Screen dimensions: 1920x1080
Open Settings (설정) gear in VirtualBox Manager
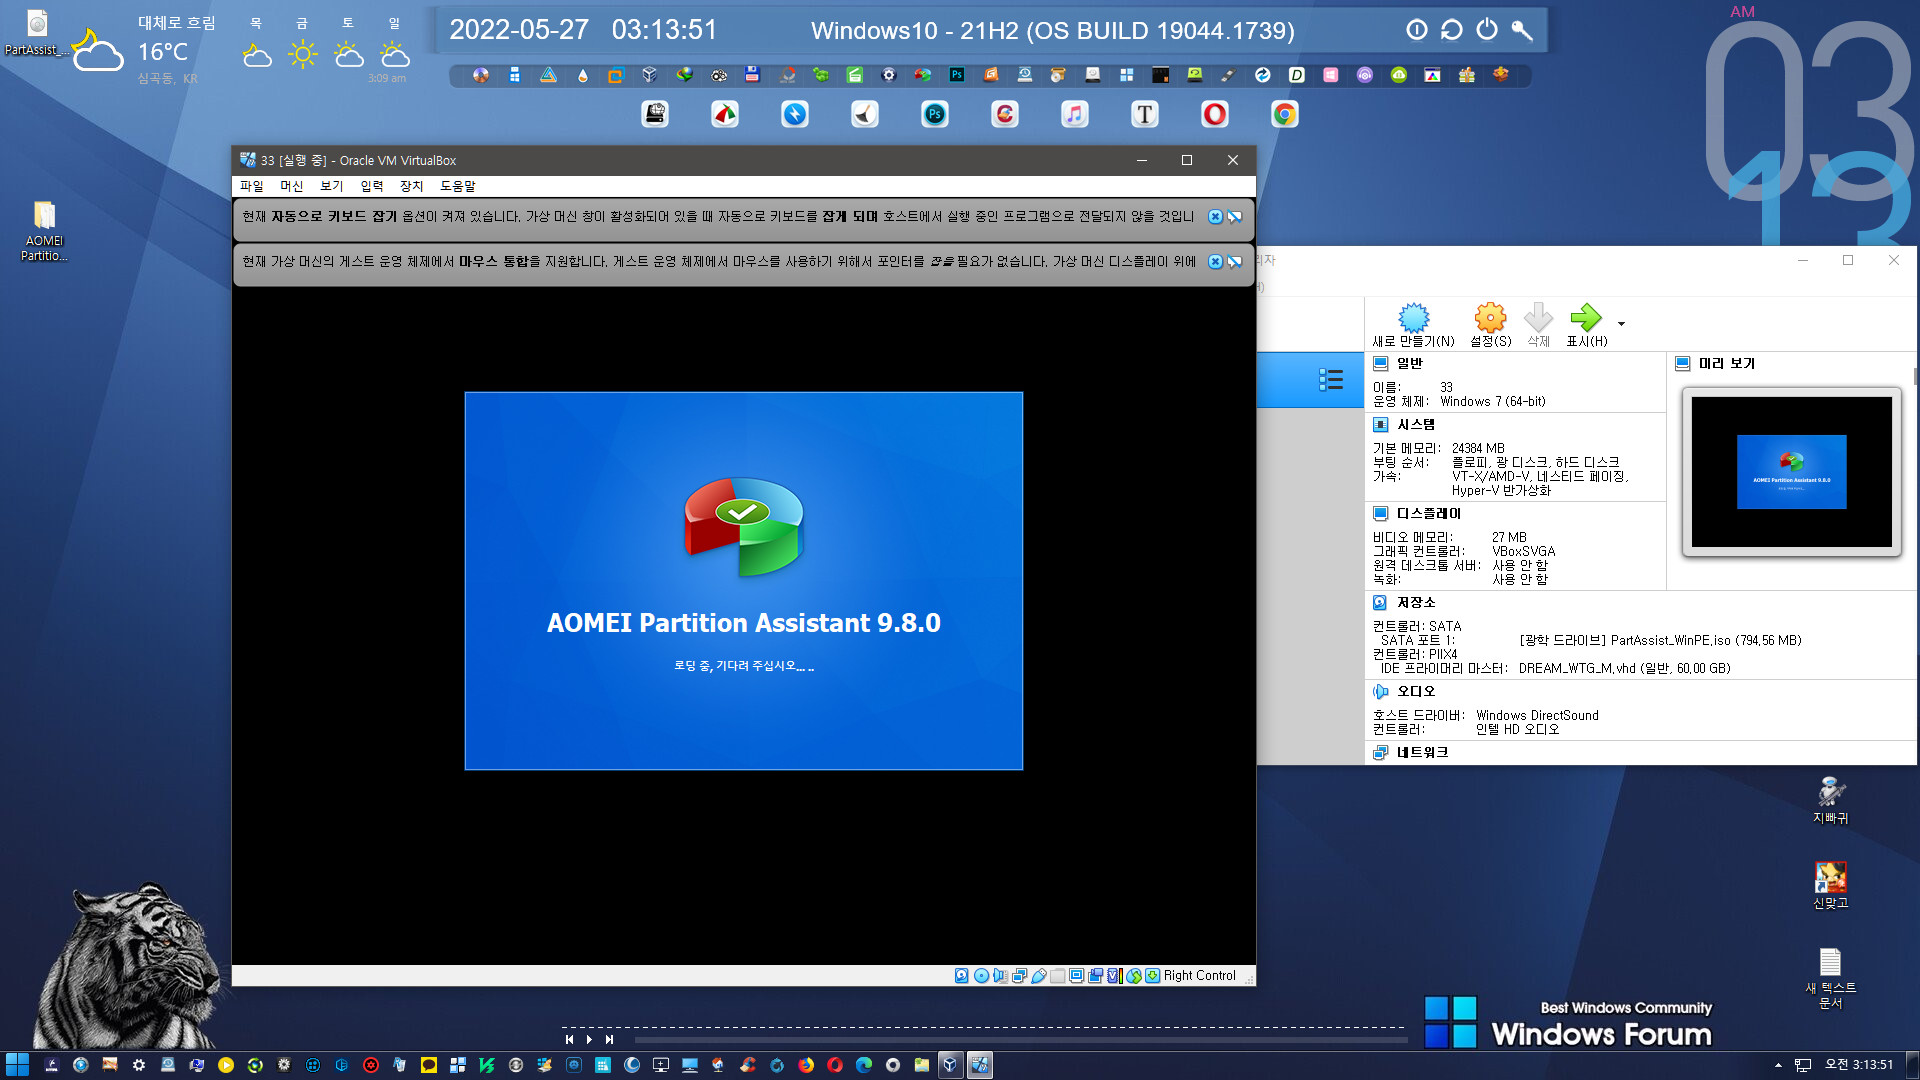click(x=1490, y=318)
